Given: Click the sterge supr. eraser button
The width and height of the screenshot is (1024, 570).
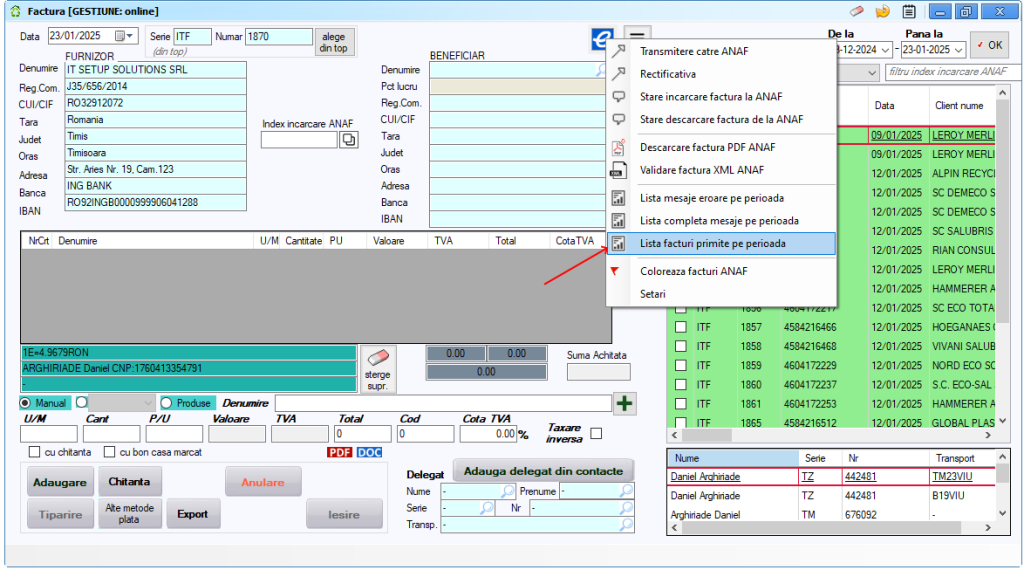Looking at the screenshot, I should [377, 370].
